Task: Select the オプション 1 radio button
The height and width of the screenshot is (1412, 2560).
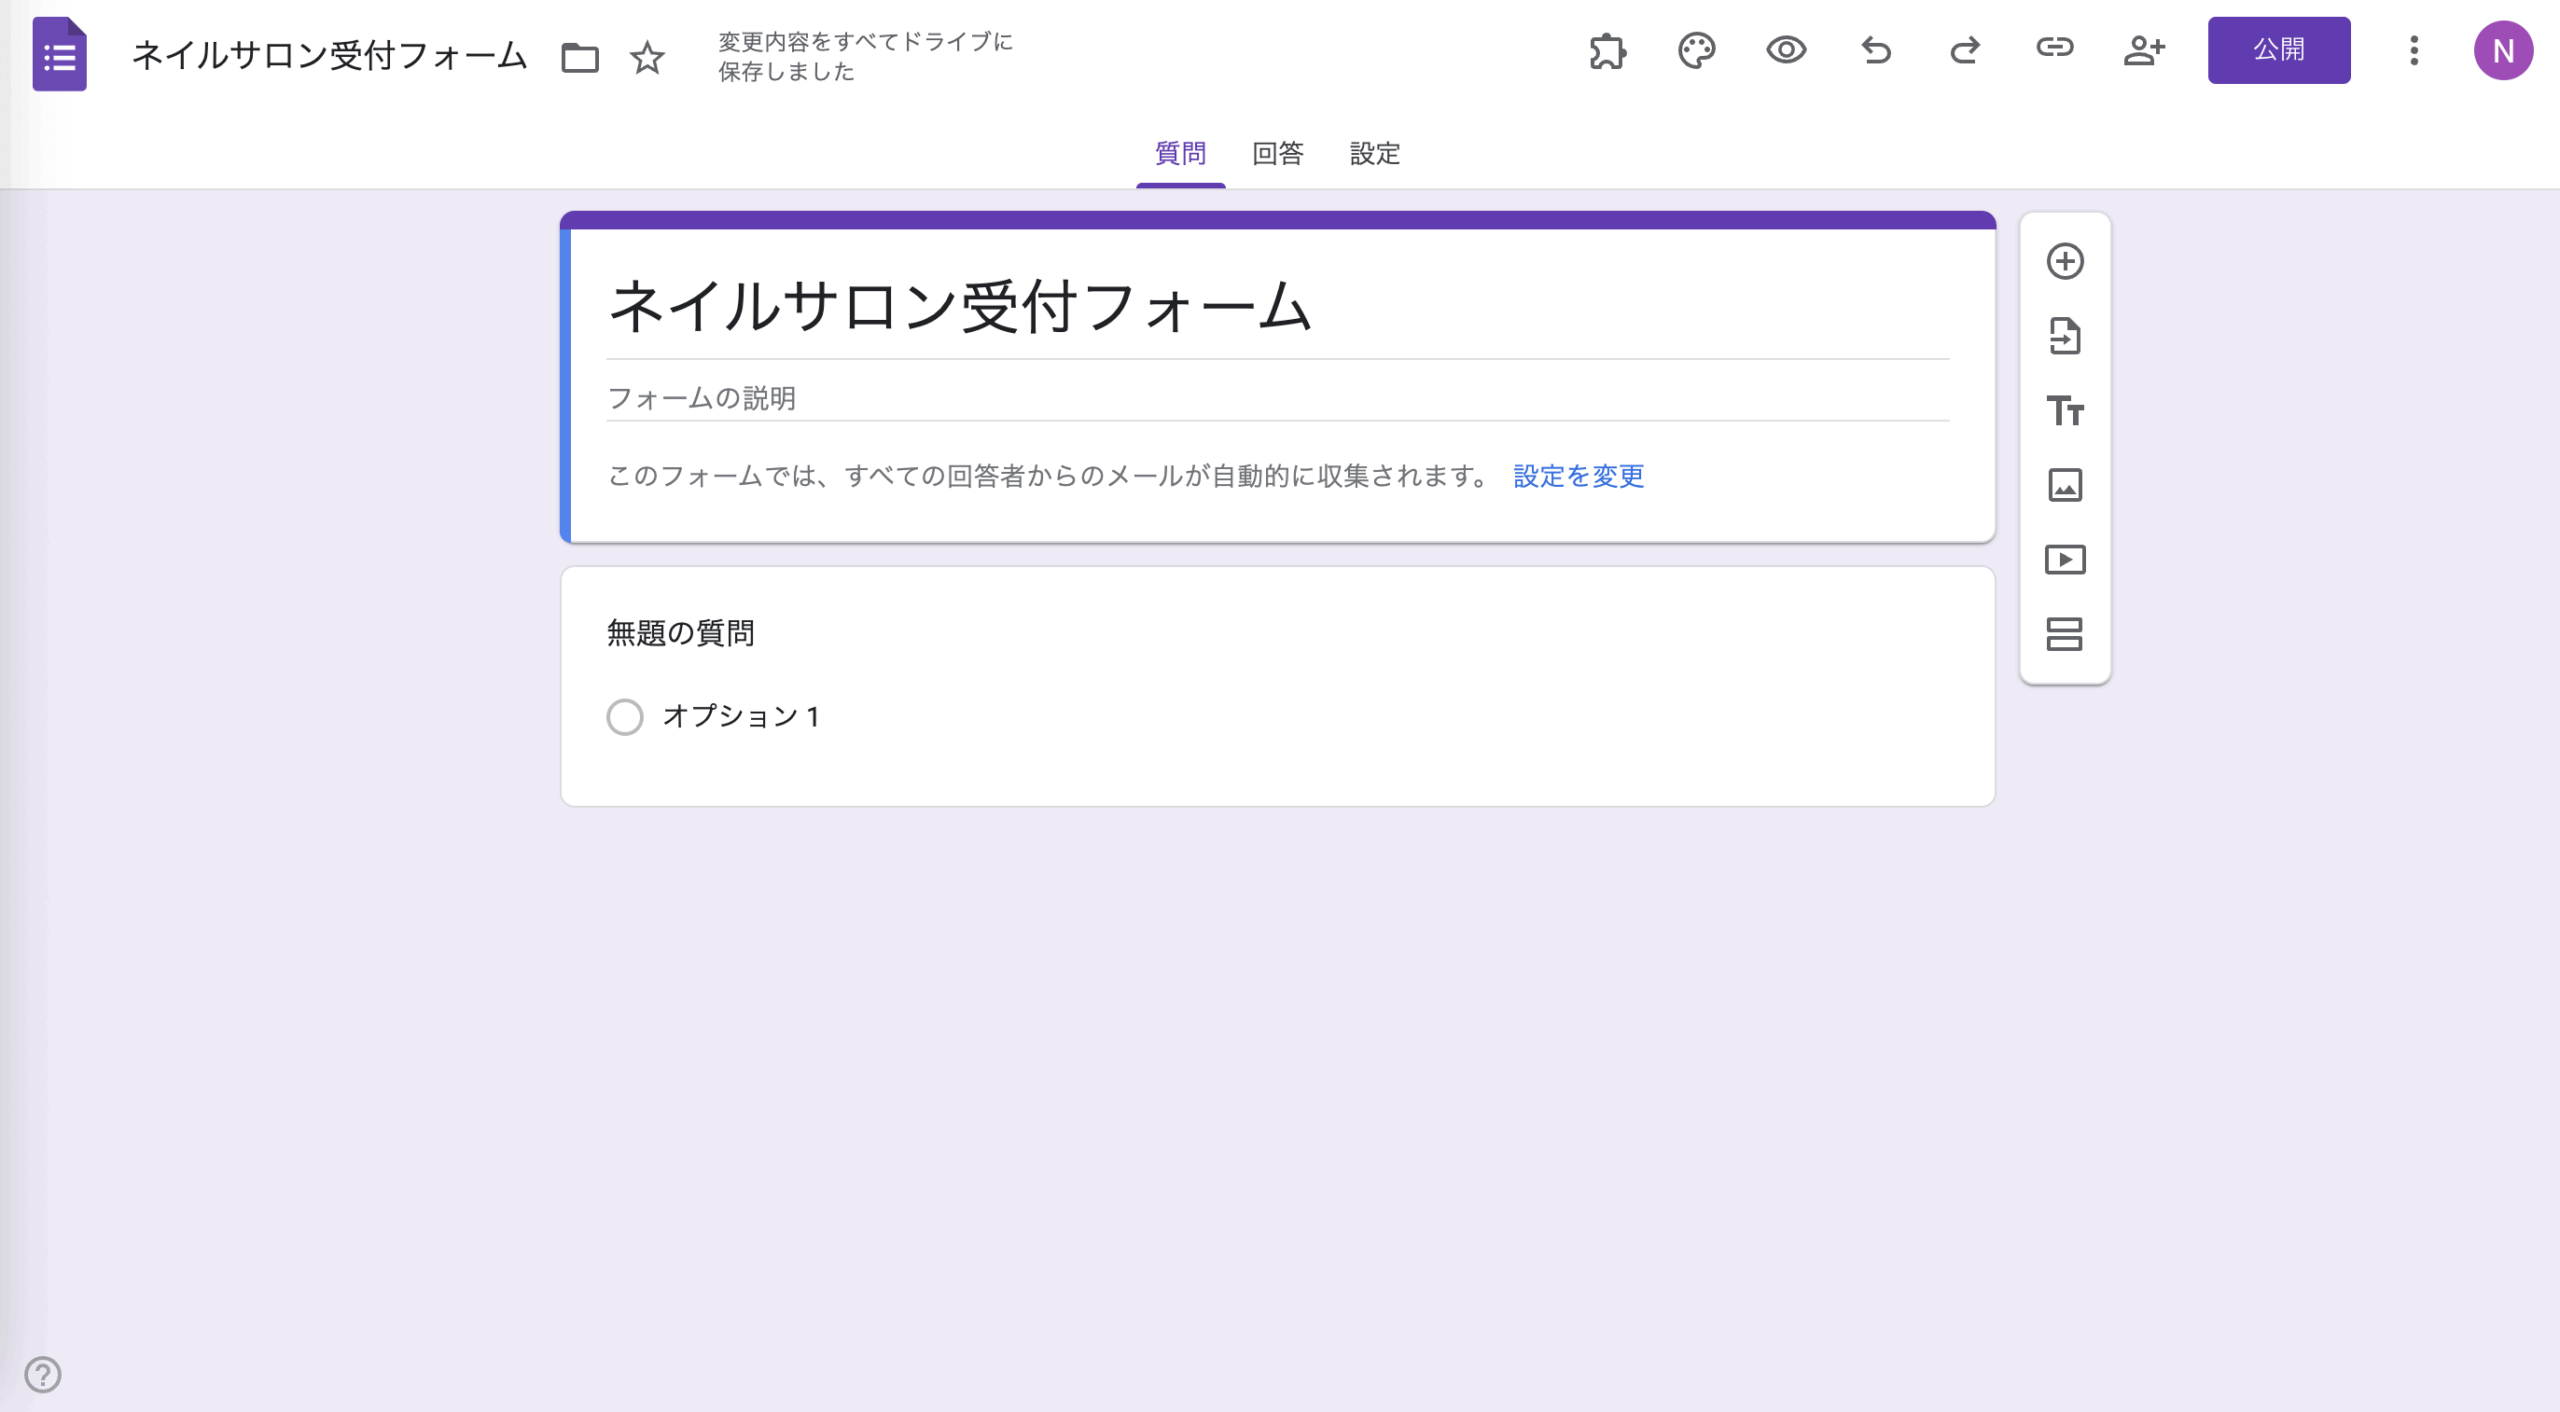Action: pyautogui.click(x=625, y=717)
